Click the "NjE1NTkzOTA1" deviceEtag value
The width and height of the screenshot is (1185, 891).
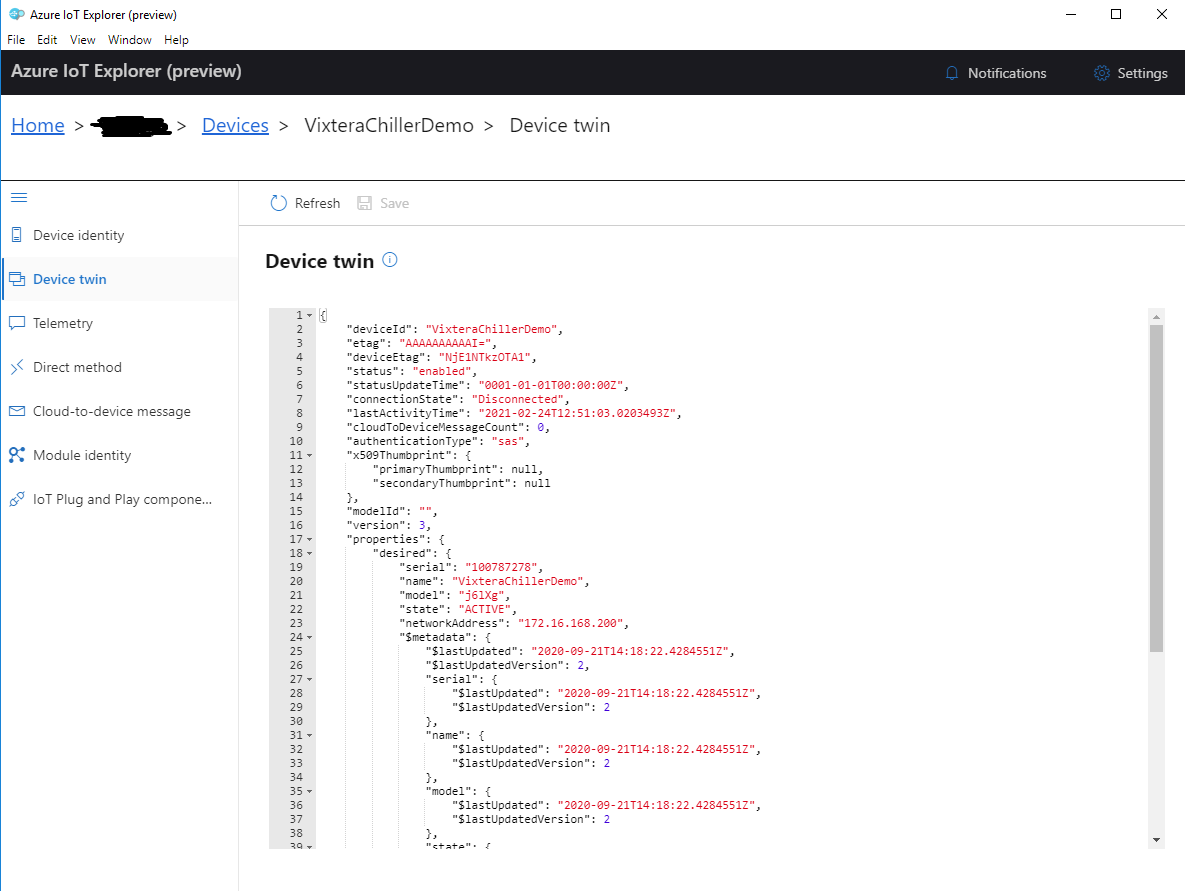484,357
